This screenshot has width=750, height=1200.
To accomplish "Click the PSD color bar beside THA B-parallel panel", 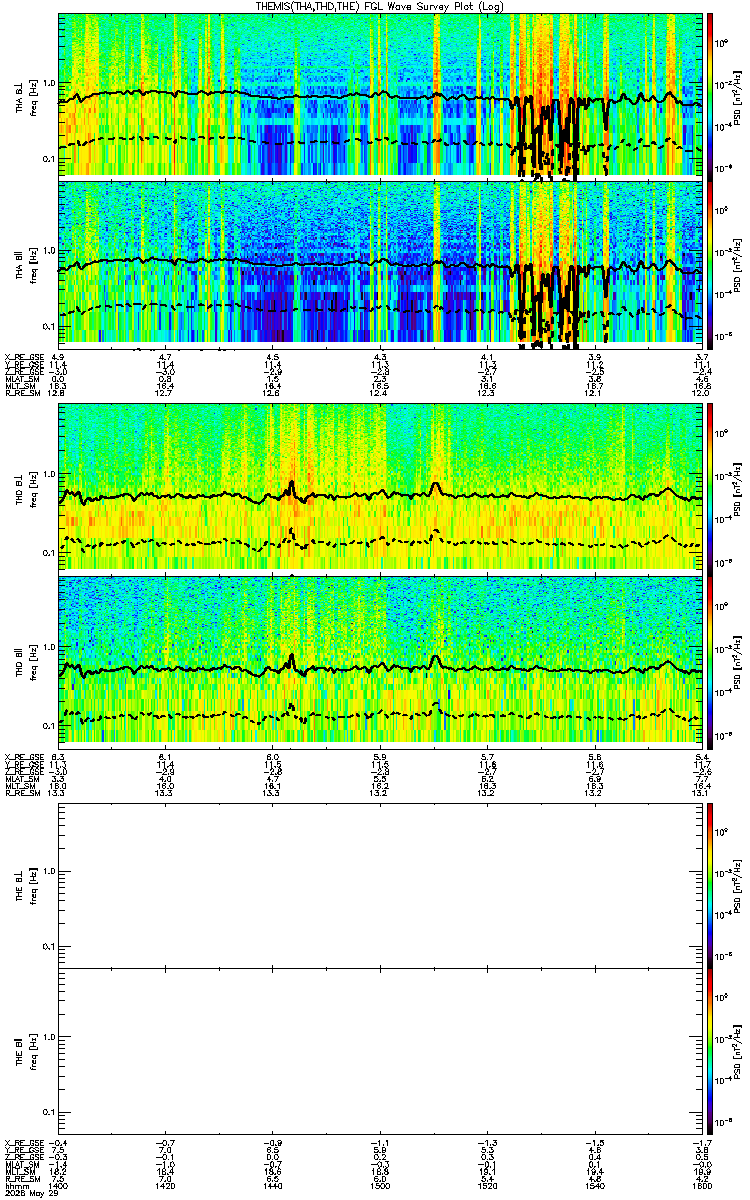I will click(x=709, y=265).
